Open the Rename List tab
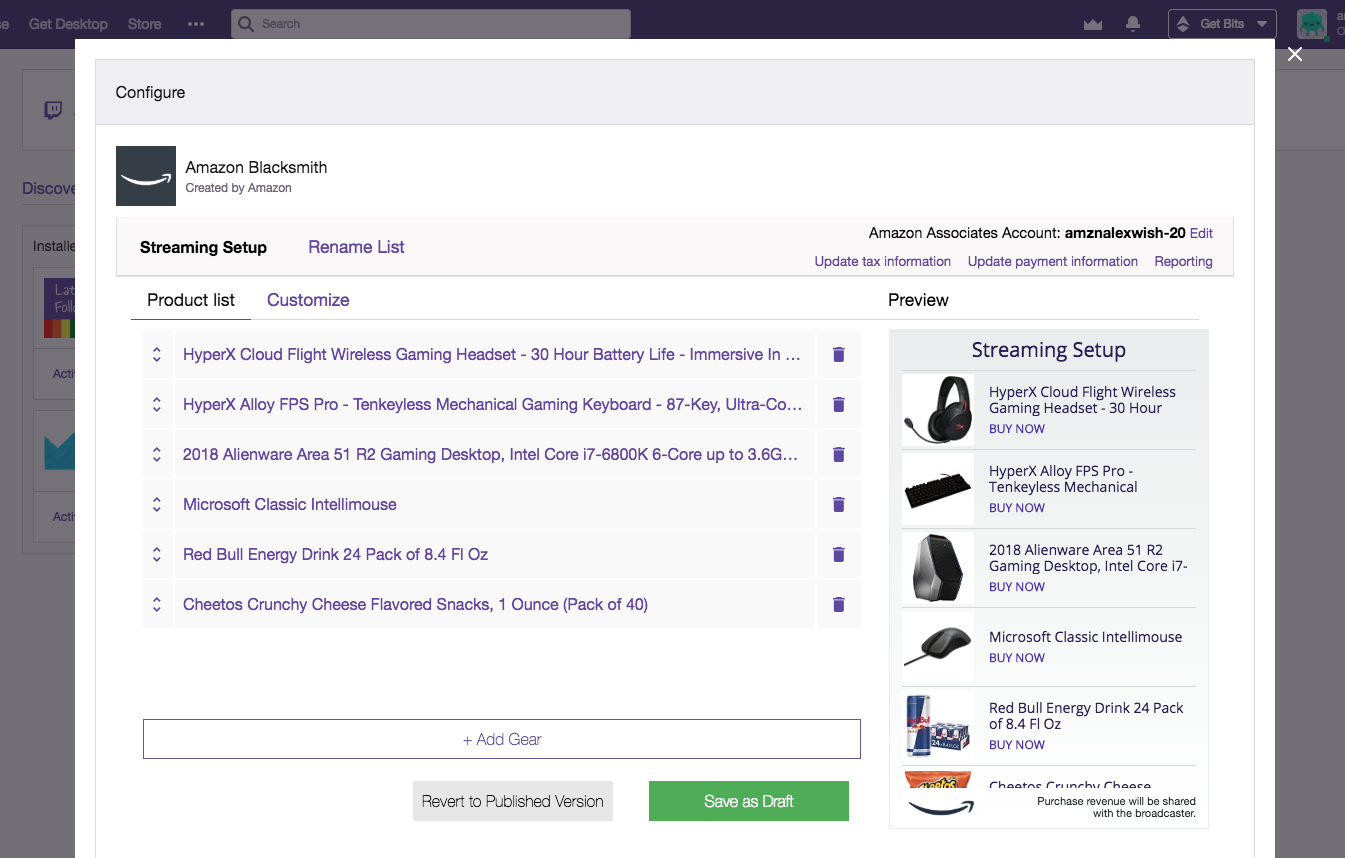The image size is (1345, 858). pyautogui.click(x=356, y=247)
